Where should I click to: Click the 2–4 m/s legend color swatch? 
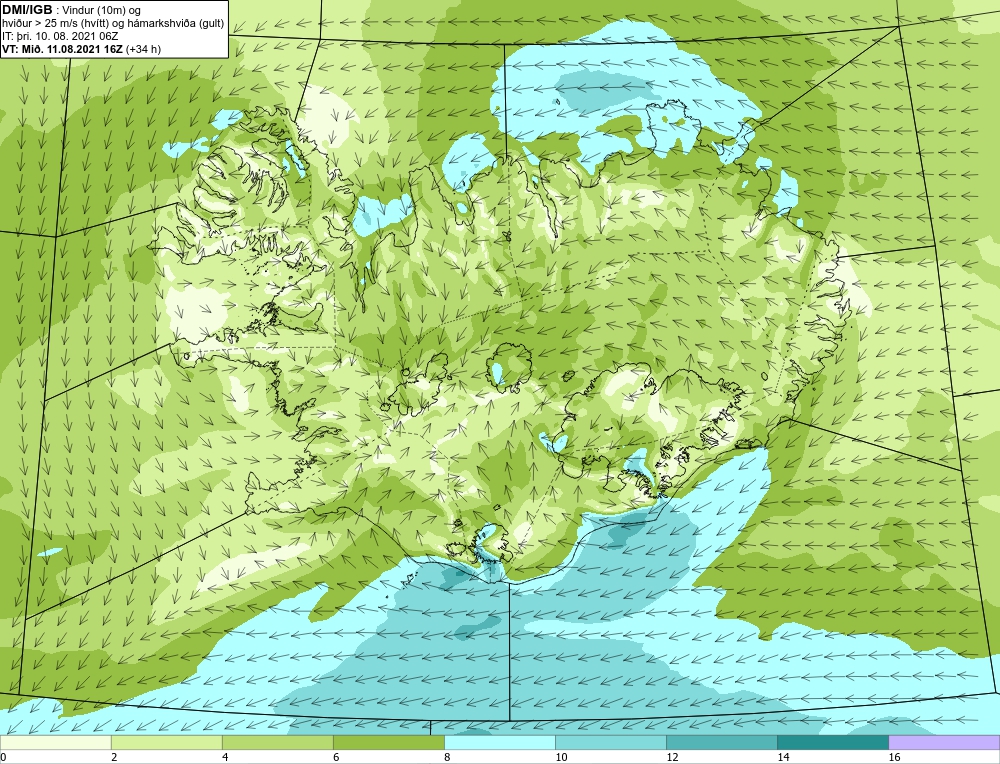166,742
